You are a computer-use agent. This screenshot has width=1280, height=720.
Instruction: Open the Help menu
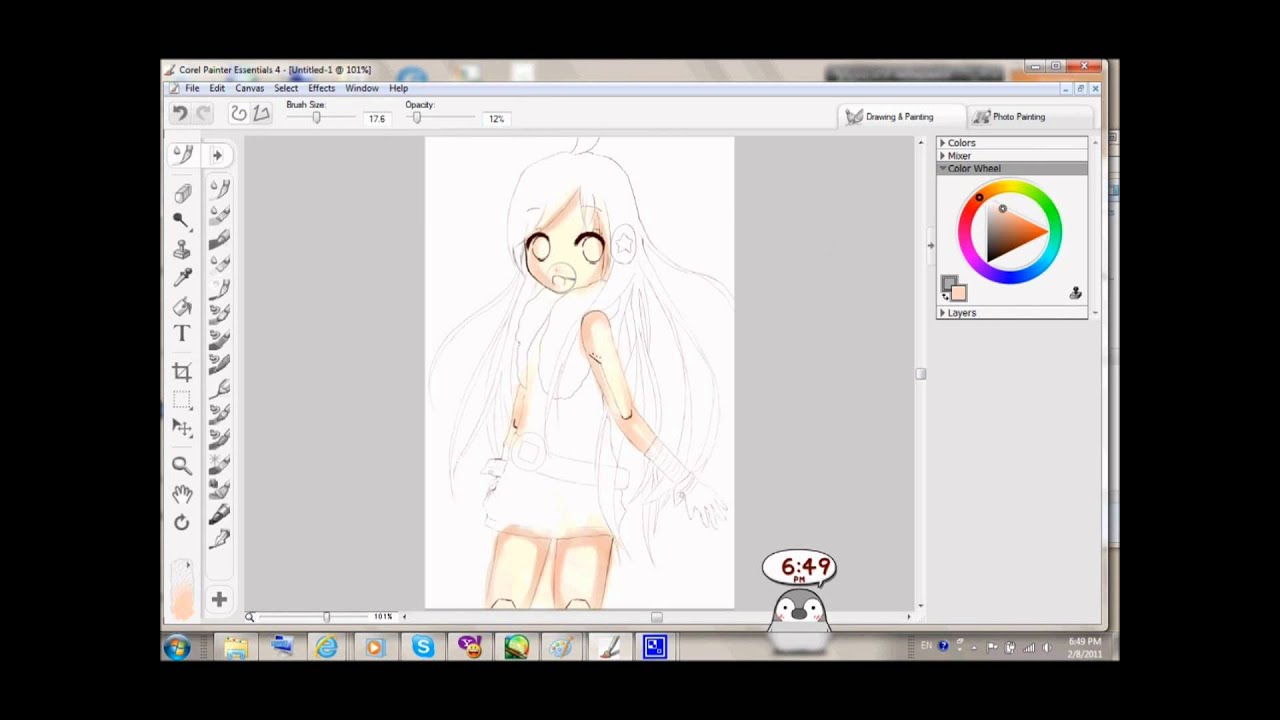tap(399, 88)
